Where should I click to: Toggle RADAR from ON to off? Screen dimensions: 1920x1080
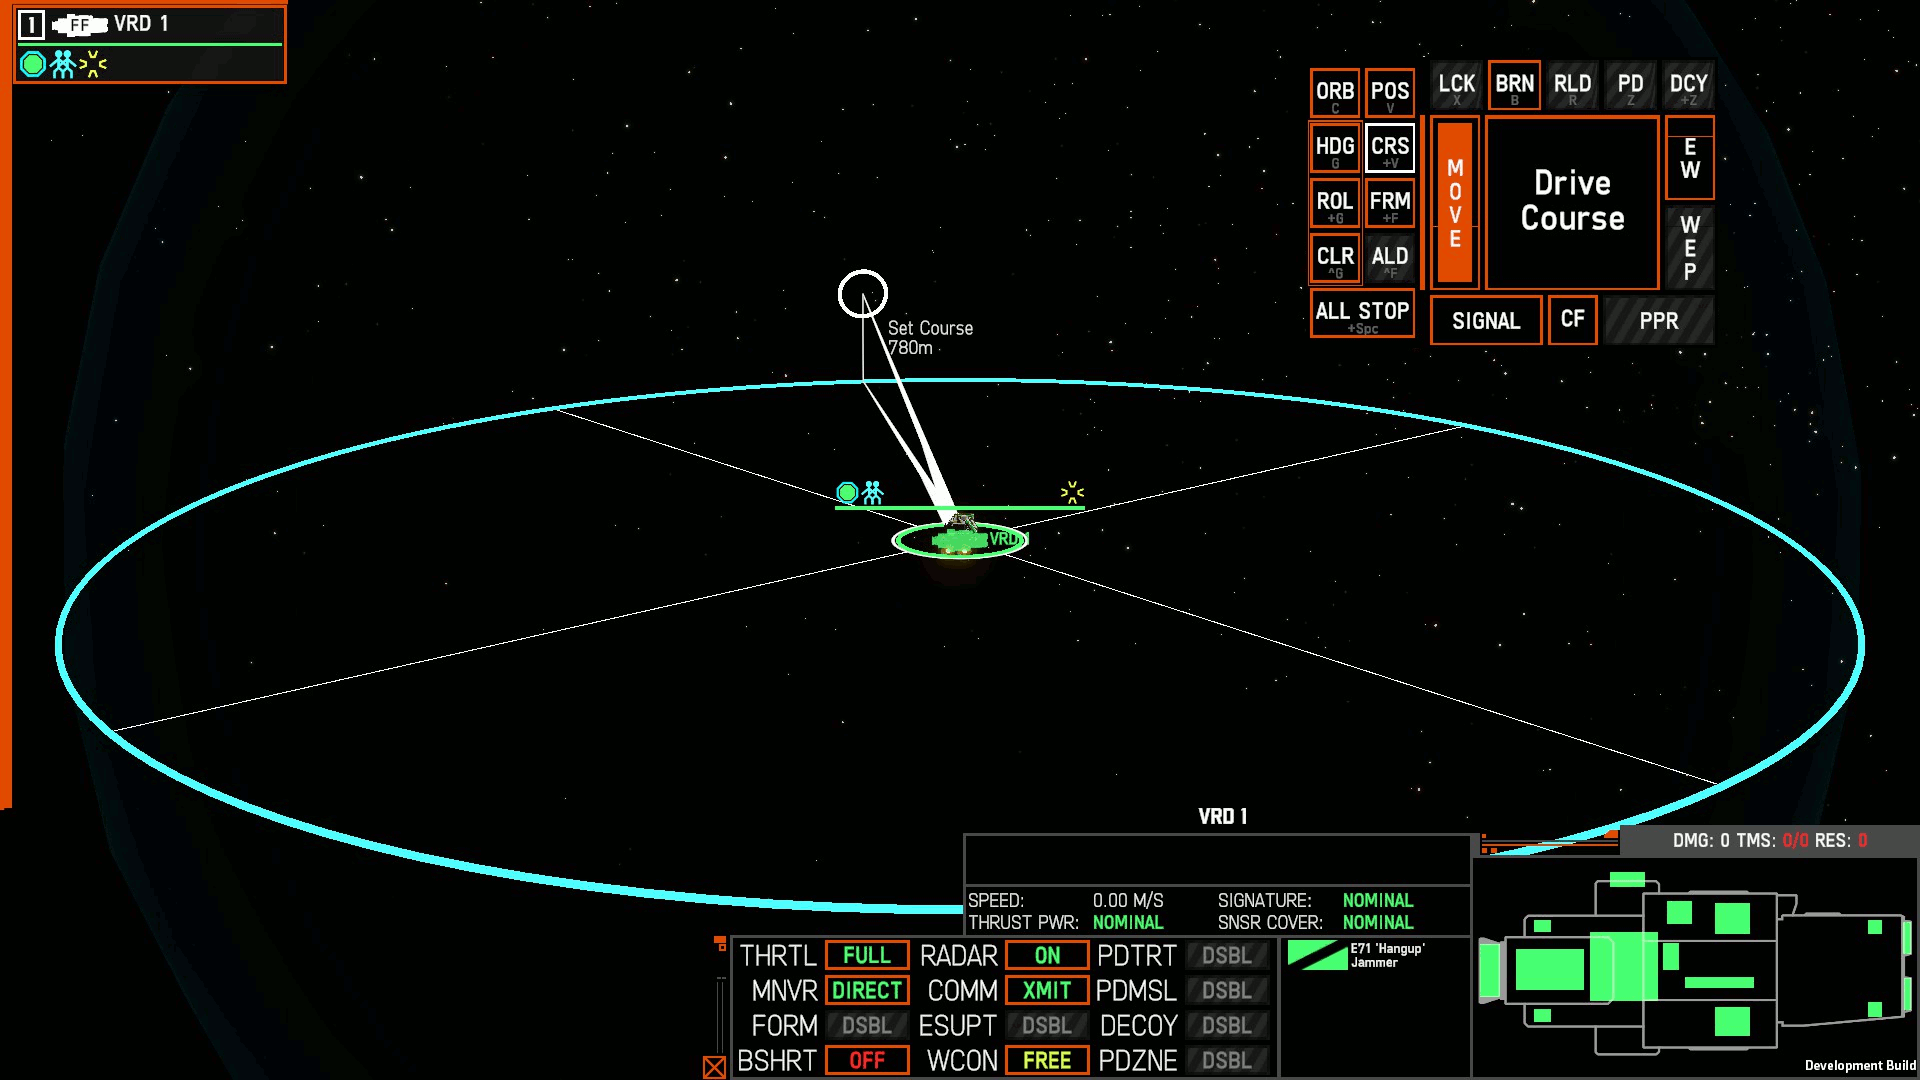1046,955
